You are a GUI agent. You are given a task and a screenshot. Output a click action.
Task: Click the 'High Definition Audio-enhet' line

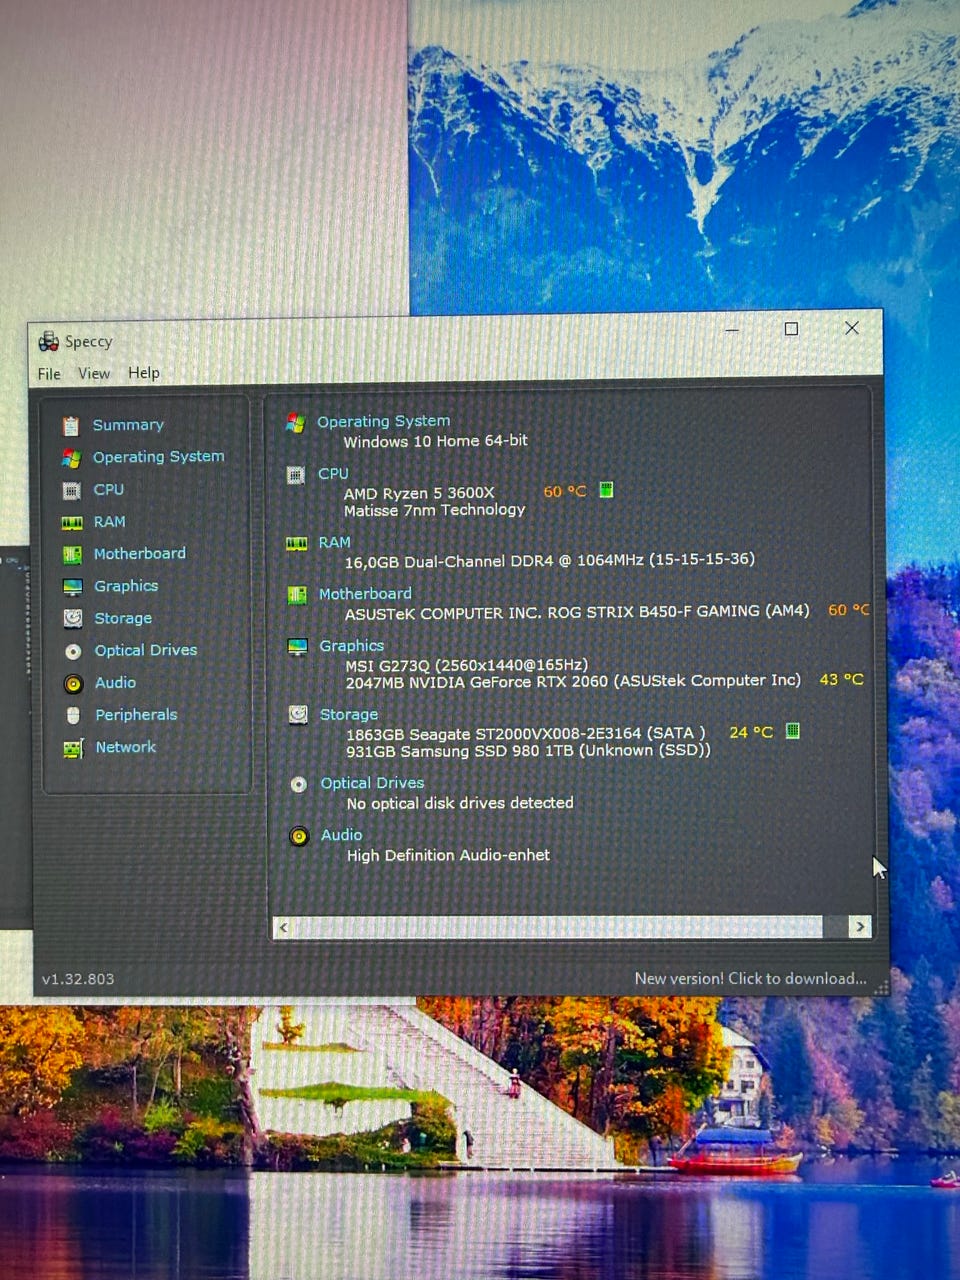448,855
